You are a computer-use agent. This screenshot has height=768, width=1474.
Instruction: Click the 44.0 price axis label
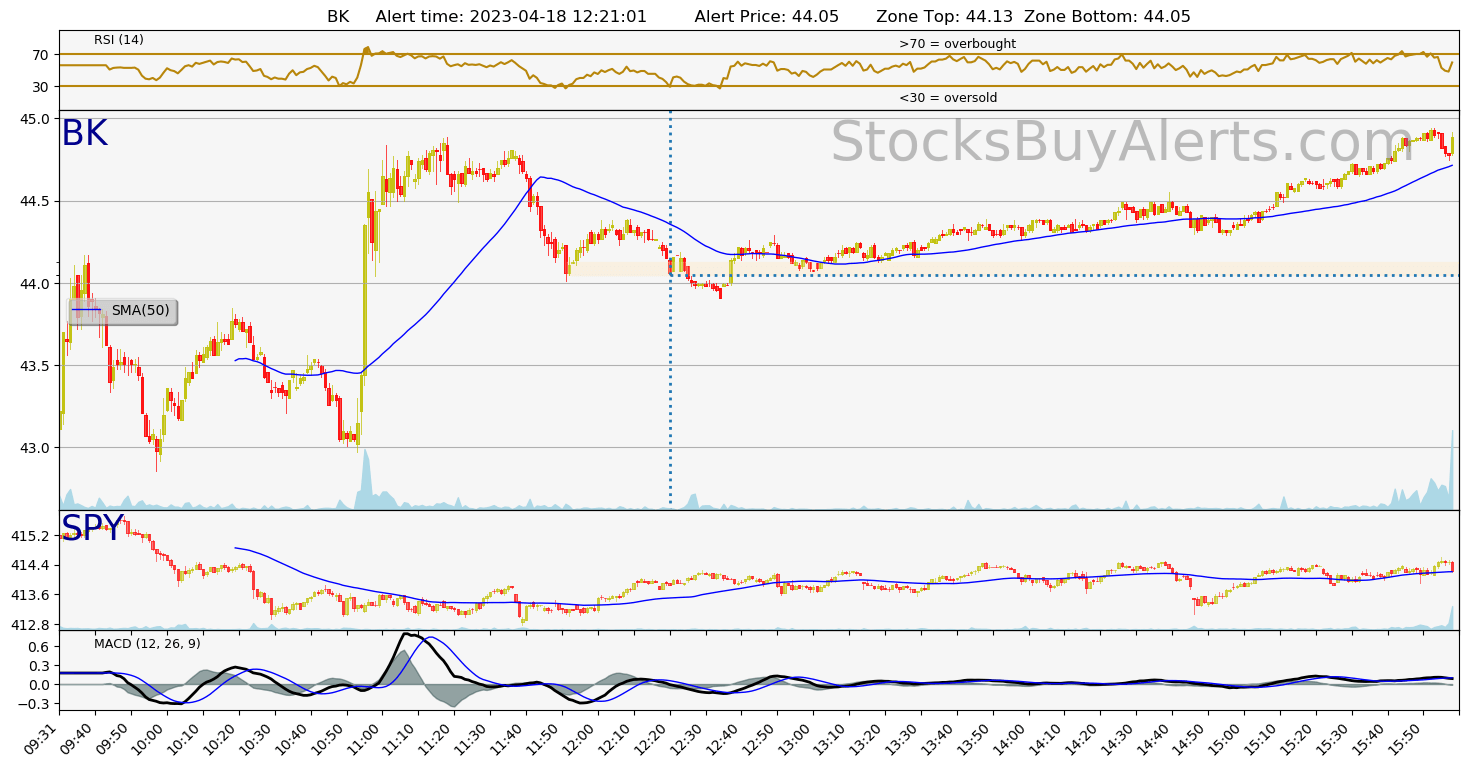click(36, 283)
